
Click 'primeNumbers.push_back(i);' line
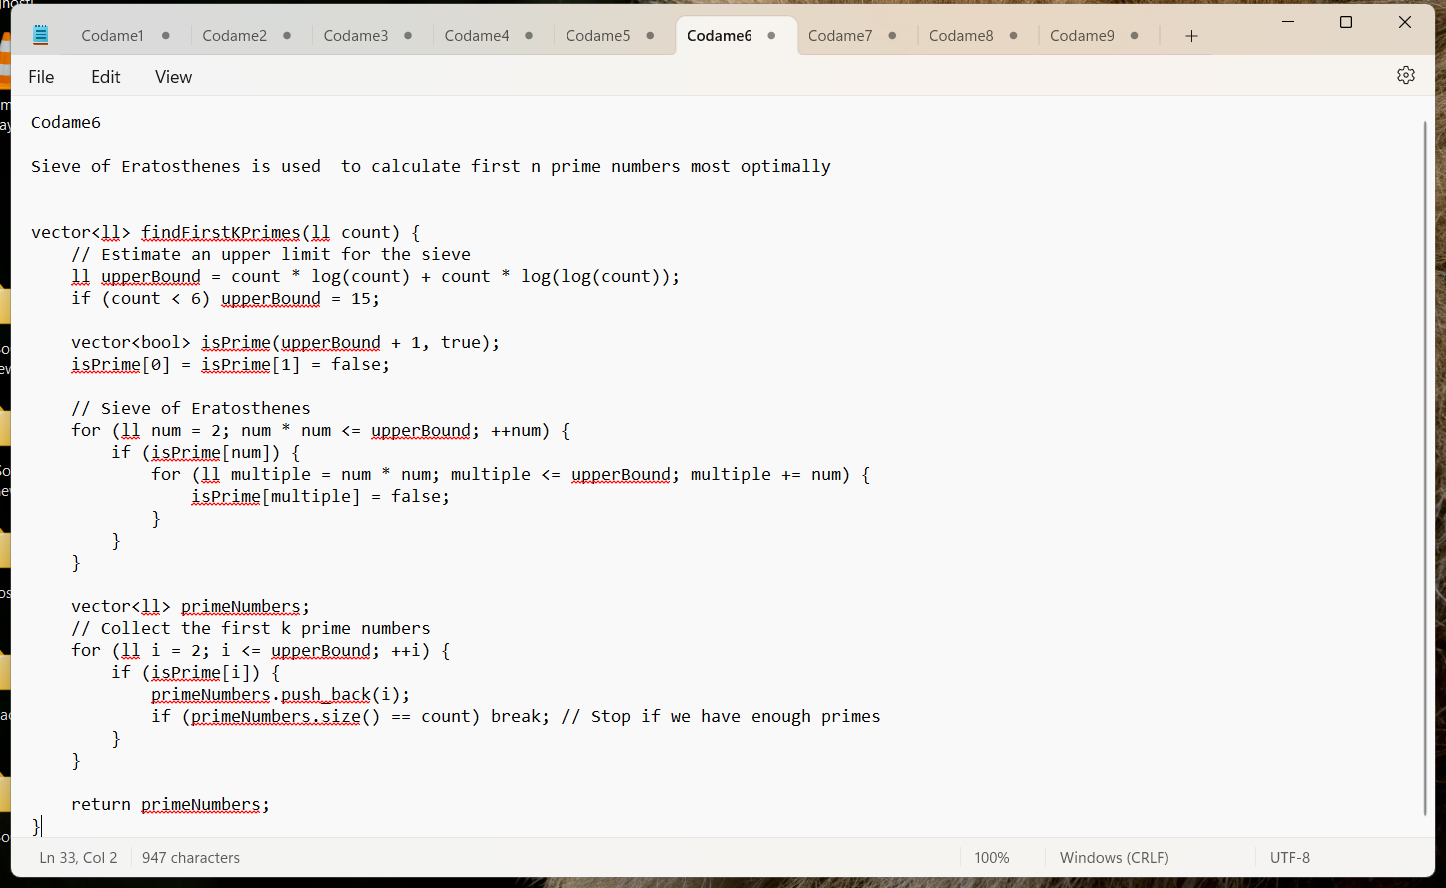[x=281, y=695]
